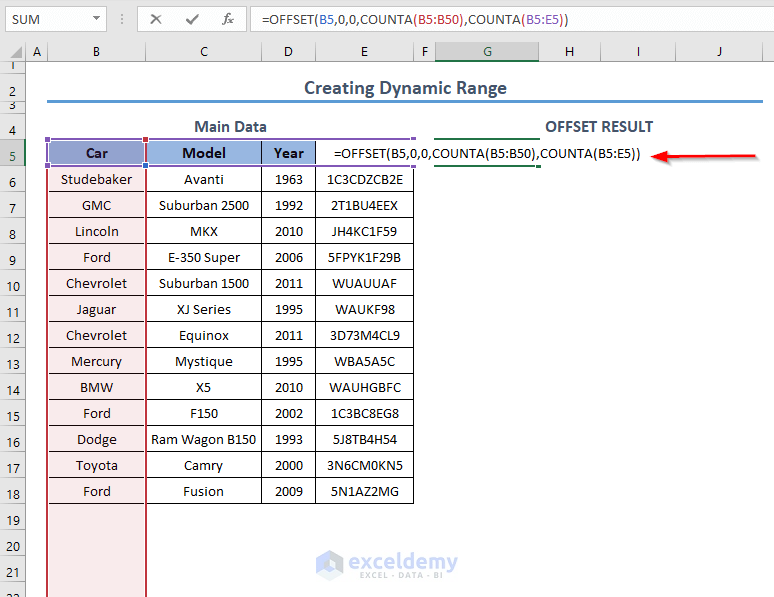Click the BMW cell

pyautogui.click(x=97, y=387)
